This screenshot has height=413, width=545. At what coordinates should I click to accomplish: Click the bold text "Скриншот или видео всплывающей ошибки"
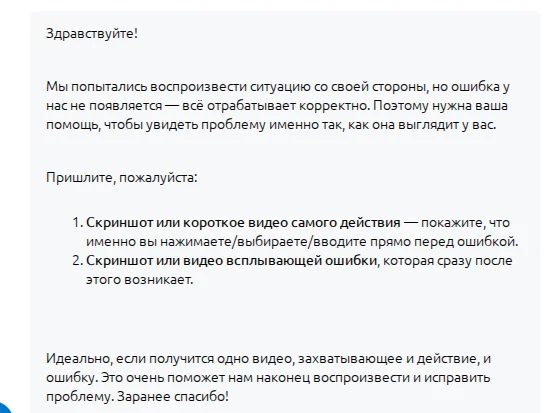tap(231, 261)
